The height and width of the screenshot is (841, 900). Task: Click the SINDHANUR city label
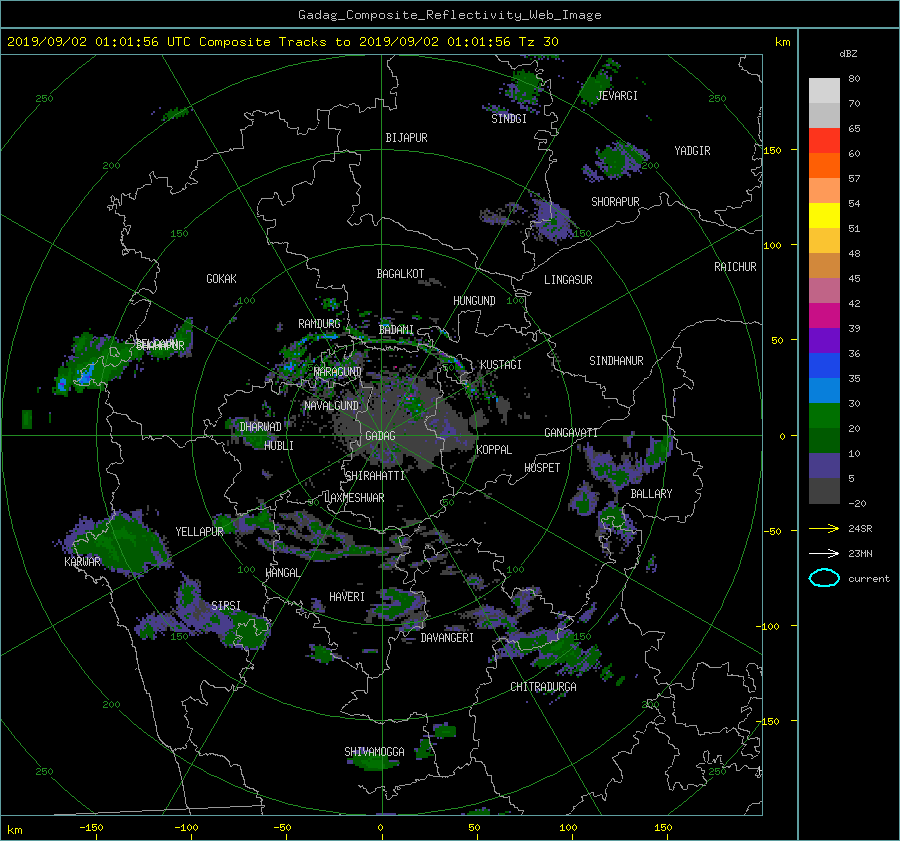click(616, 361)
